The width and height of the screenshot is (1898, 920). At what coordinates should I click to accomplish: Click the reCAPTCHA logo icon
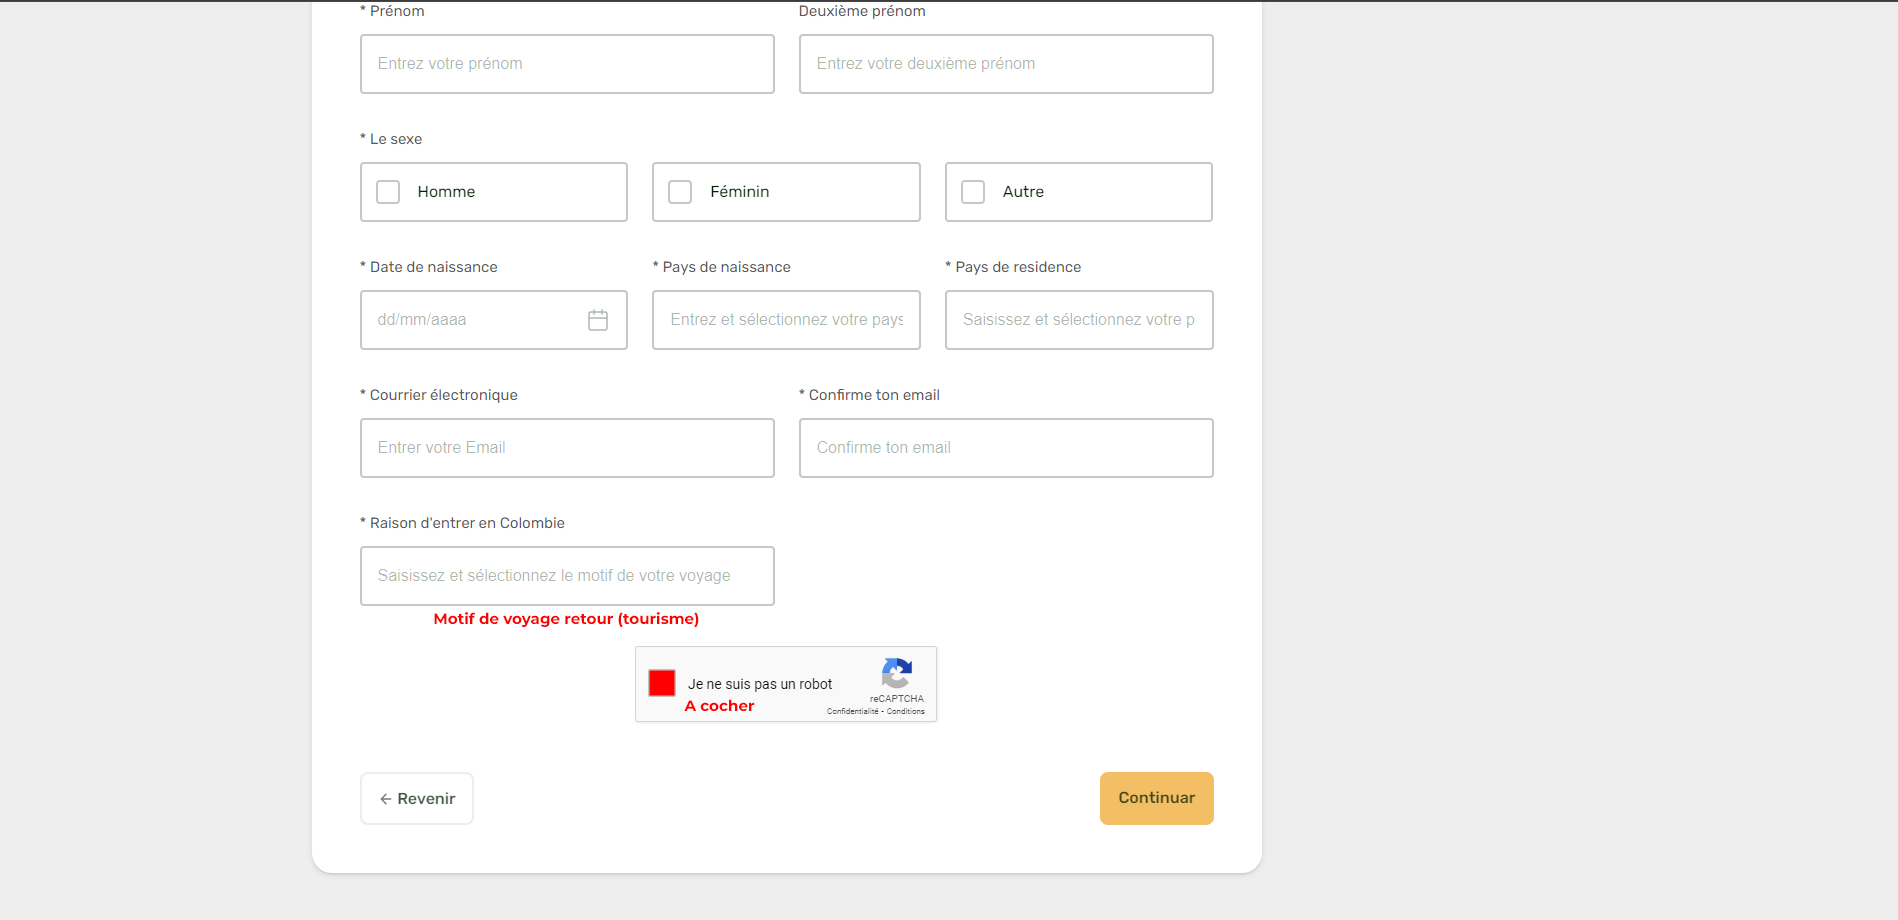(x=897, y=673)
